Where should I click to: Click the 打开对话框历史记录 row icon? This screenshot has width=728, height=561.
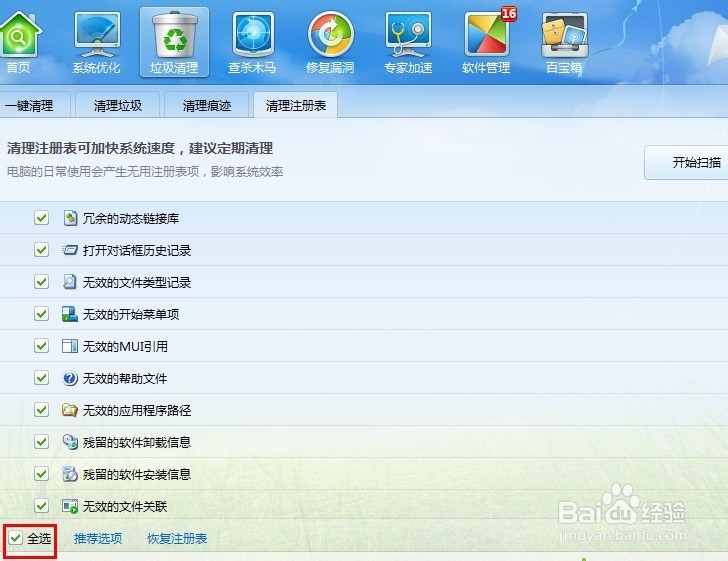click(70, 250)
